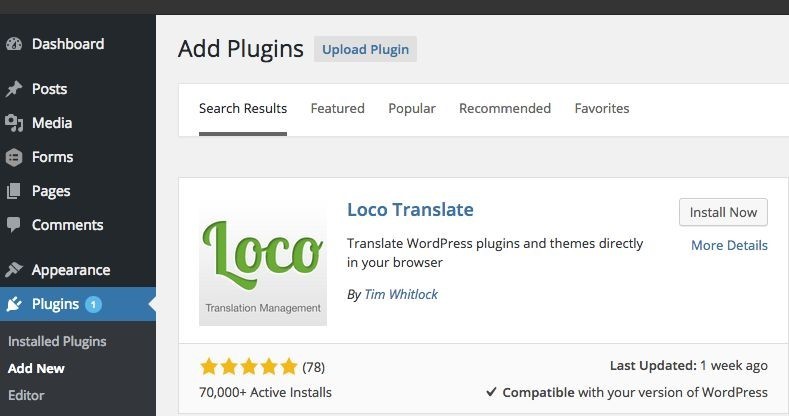The image size is (789, 416).
Task: Click the Posts pushpin icon
Action: coord(14,89)
